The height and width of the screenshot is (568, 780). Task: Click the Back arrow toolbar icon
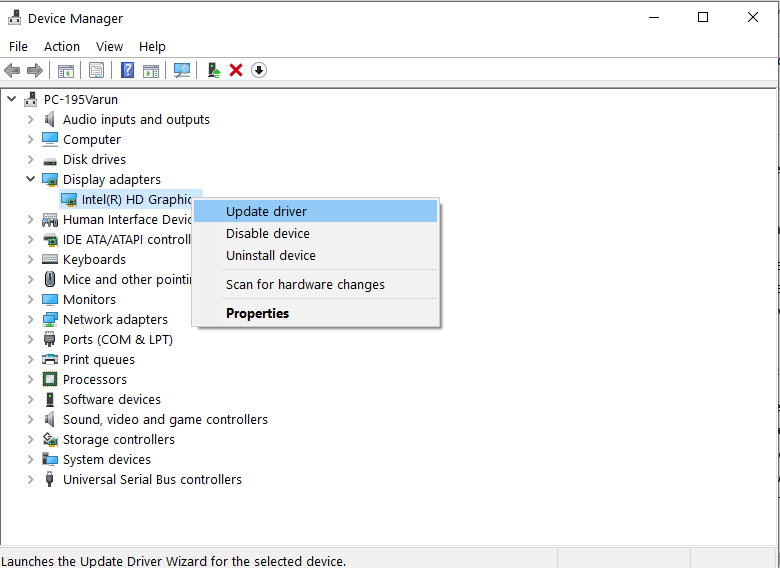click(12, 70)
